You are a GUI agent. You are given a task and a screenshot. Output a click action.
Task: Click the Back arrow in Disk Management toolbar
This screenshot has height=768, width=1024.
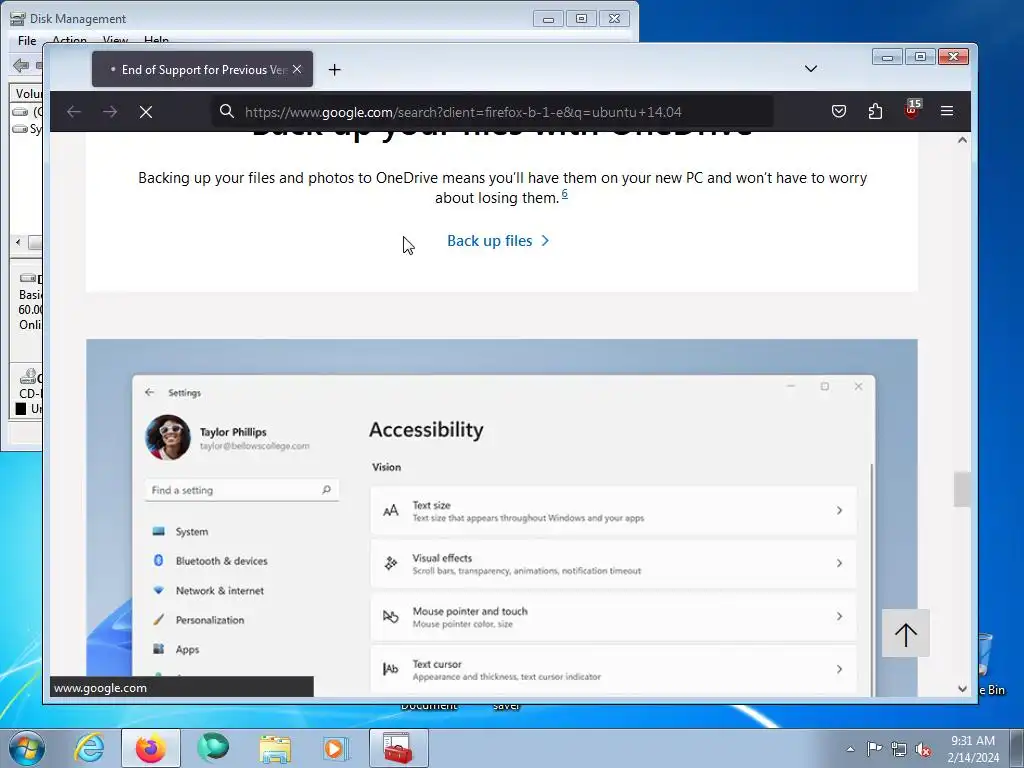click(x=21, y=65)
